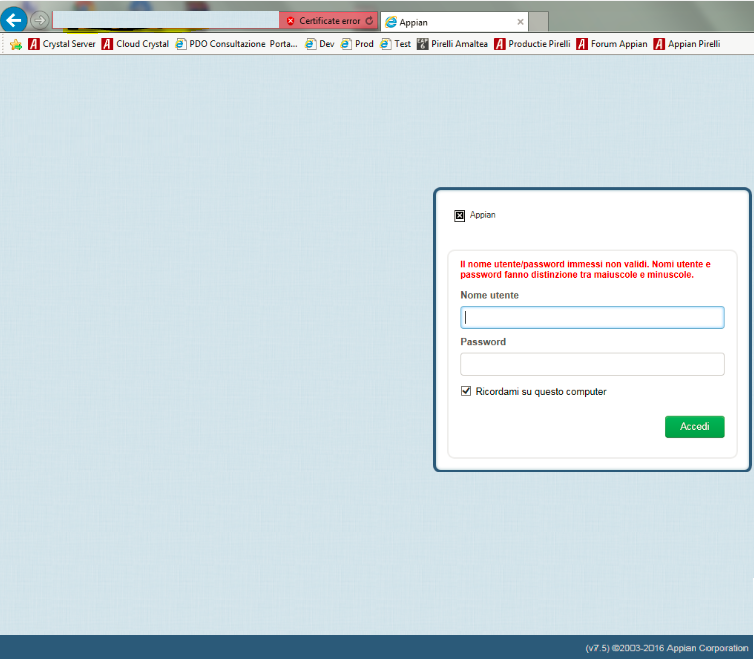The height and width of the screenshot is (660, 754).
Task: Uncheck Ricordami su questo computer
Action: click(466, 391)
